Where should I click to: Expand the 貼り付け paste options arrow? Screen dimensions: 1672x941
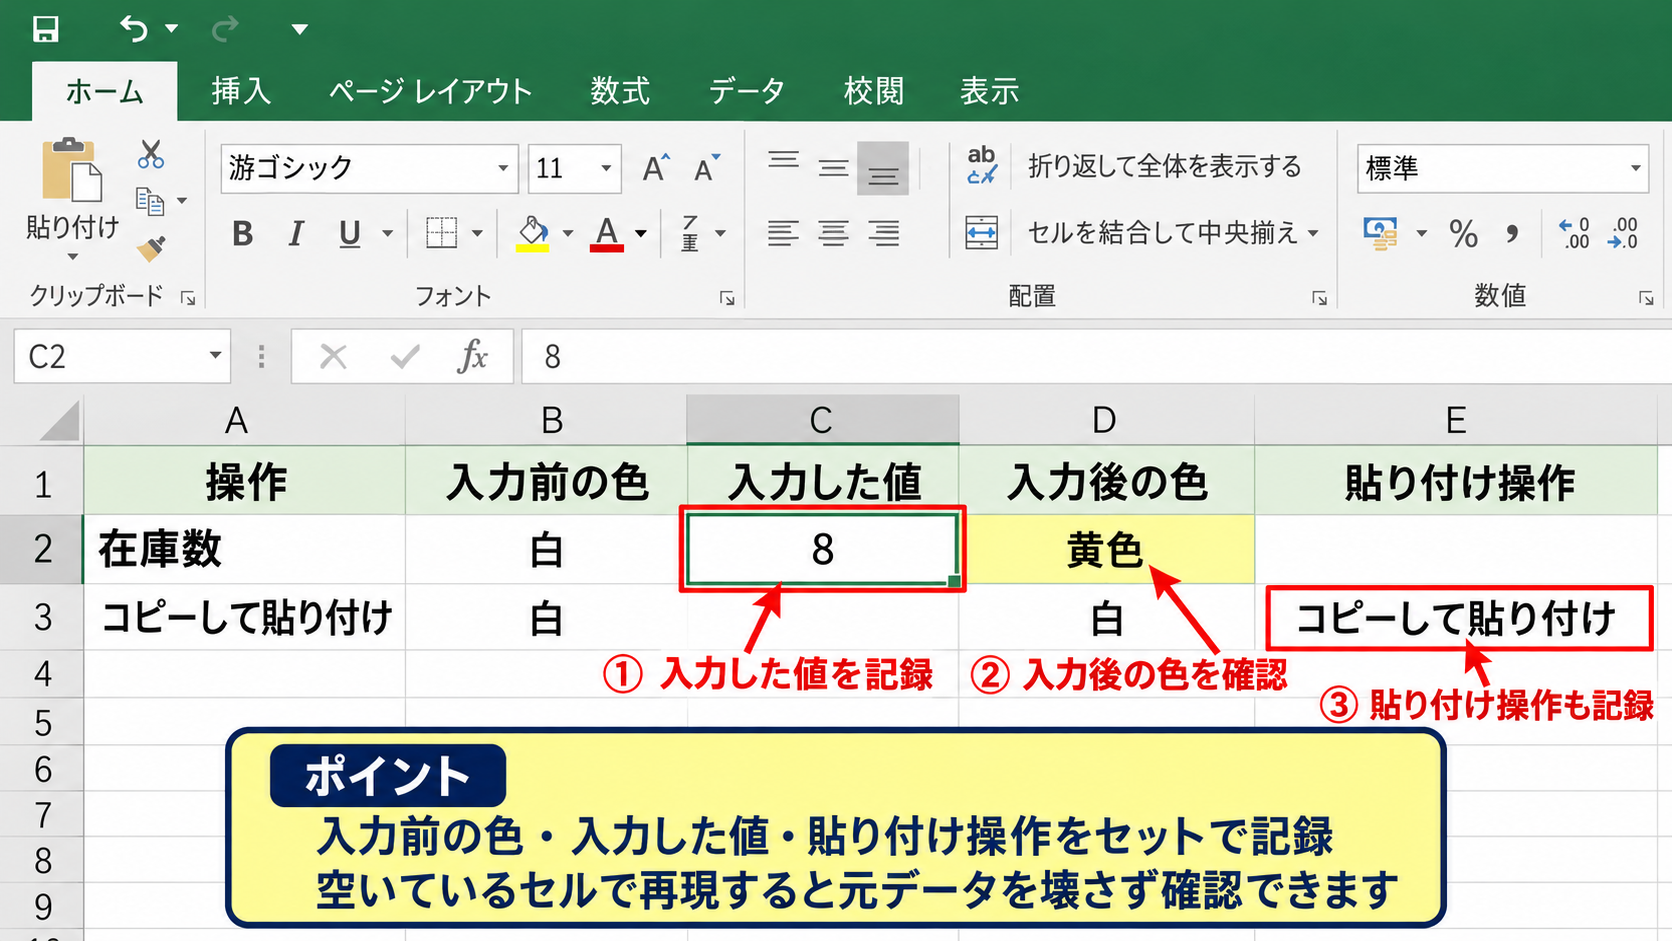click(72, 257)
